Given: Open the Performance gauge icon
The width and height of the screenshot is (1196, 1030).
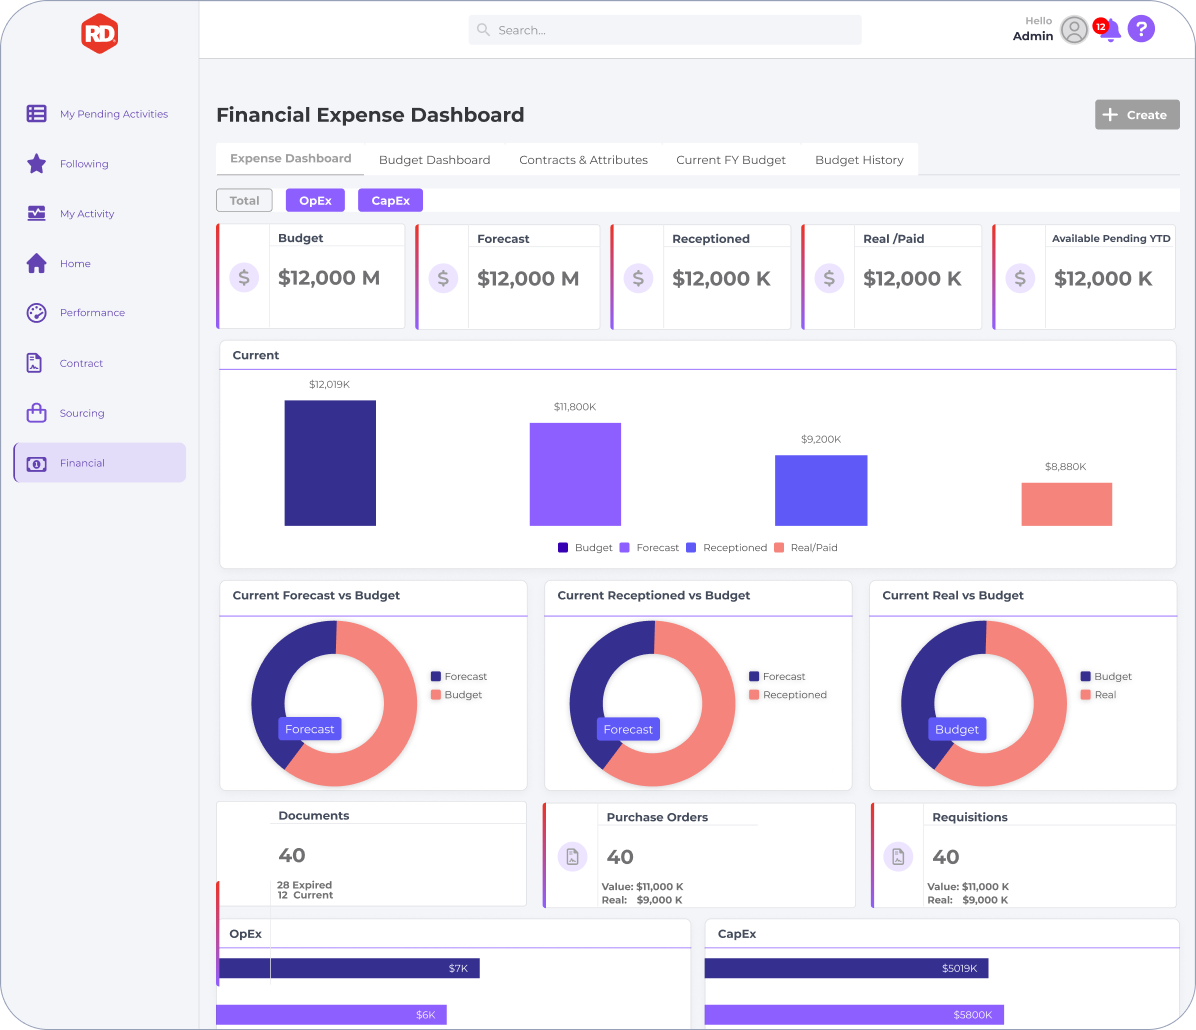Looking at the screenshot, I should coord(37,313).
